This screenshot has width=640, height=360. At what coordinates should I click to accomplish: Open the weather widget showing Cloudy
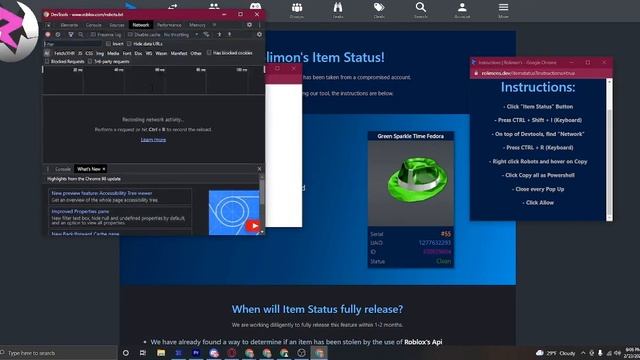point(556,353)
